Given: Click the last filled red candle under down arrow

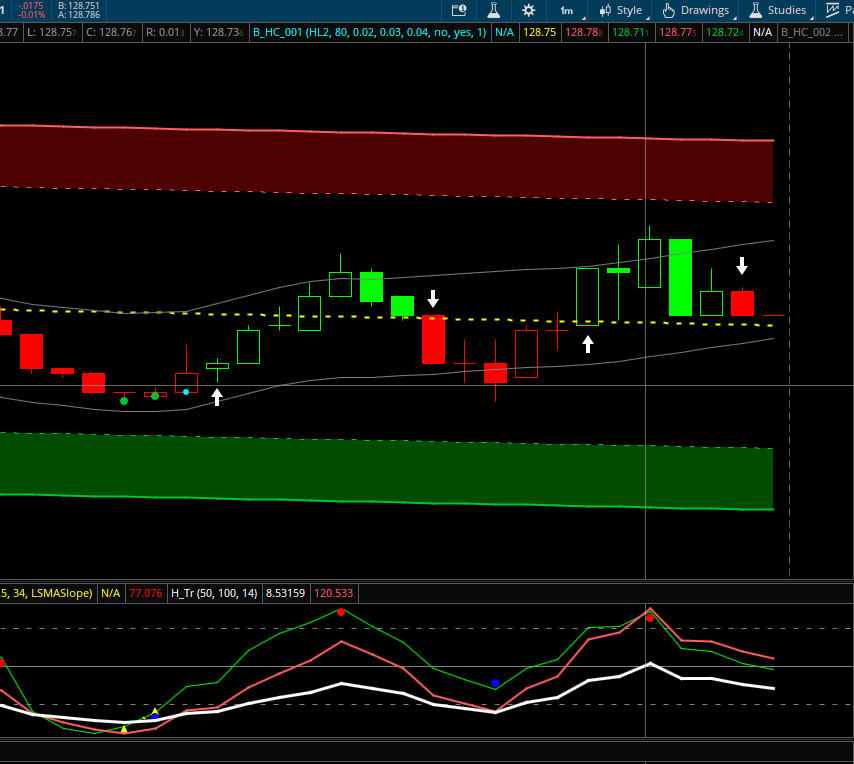Looking at the screenshot, I should pyautogui.click(x=742, y=303).
